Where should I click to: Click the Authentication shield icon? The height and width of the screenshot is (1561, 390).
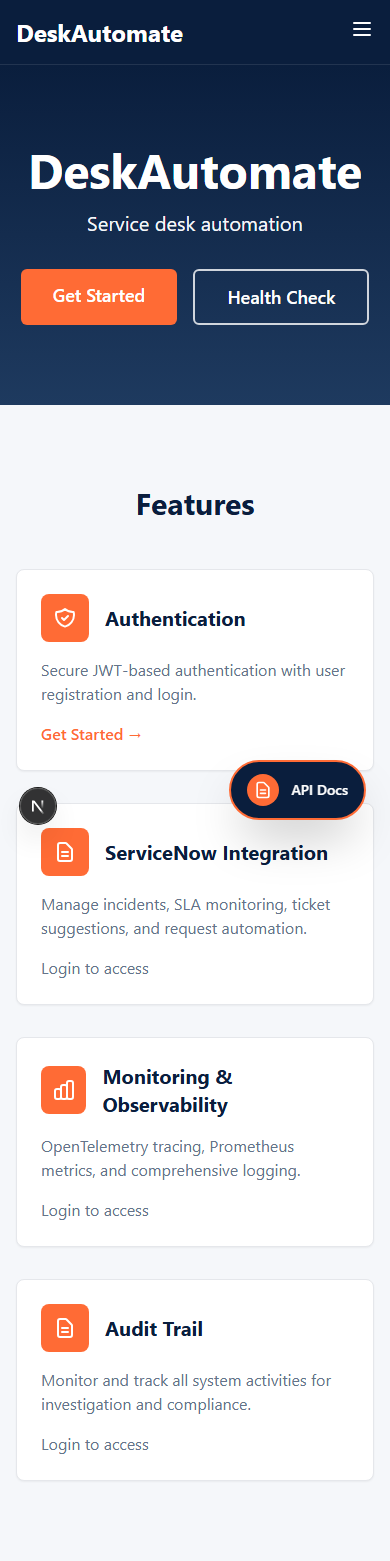click(x=65, y=618)
